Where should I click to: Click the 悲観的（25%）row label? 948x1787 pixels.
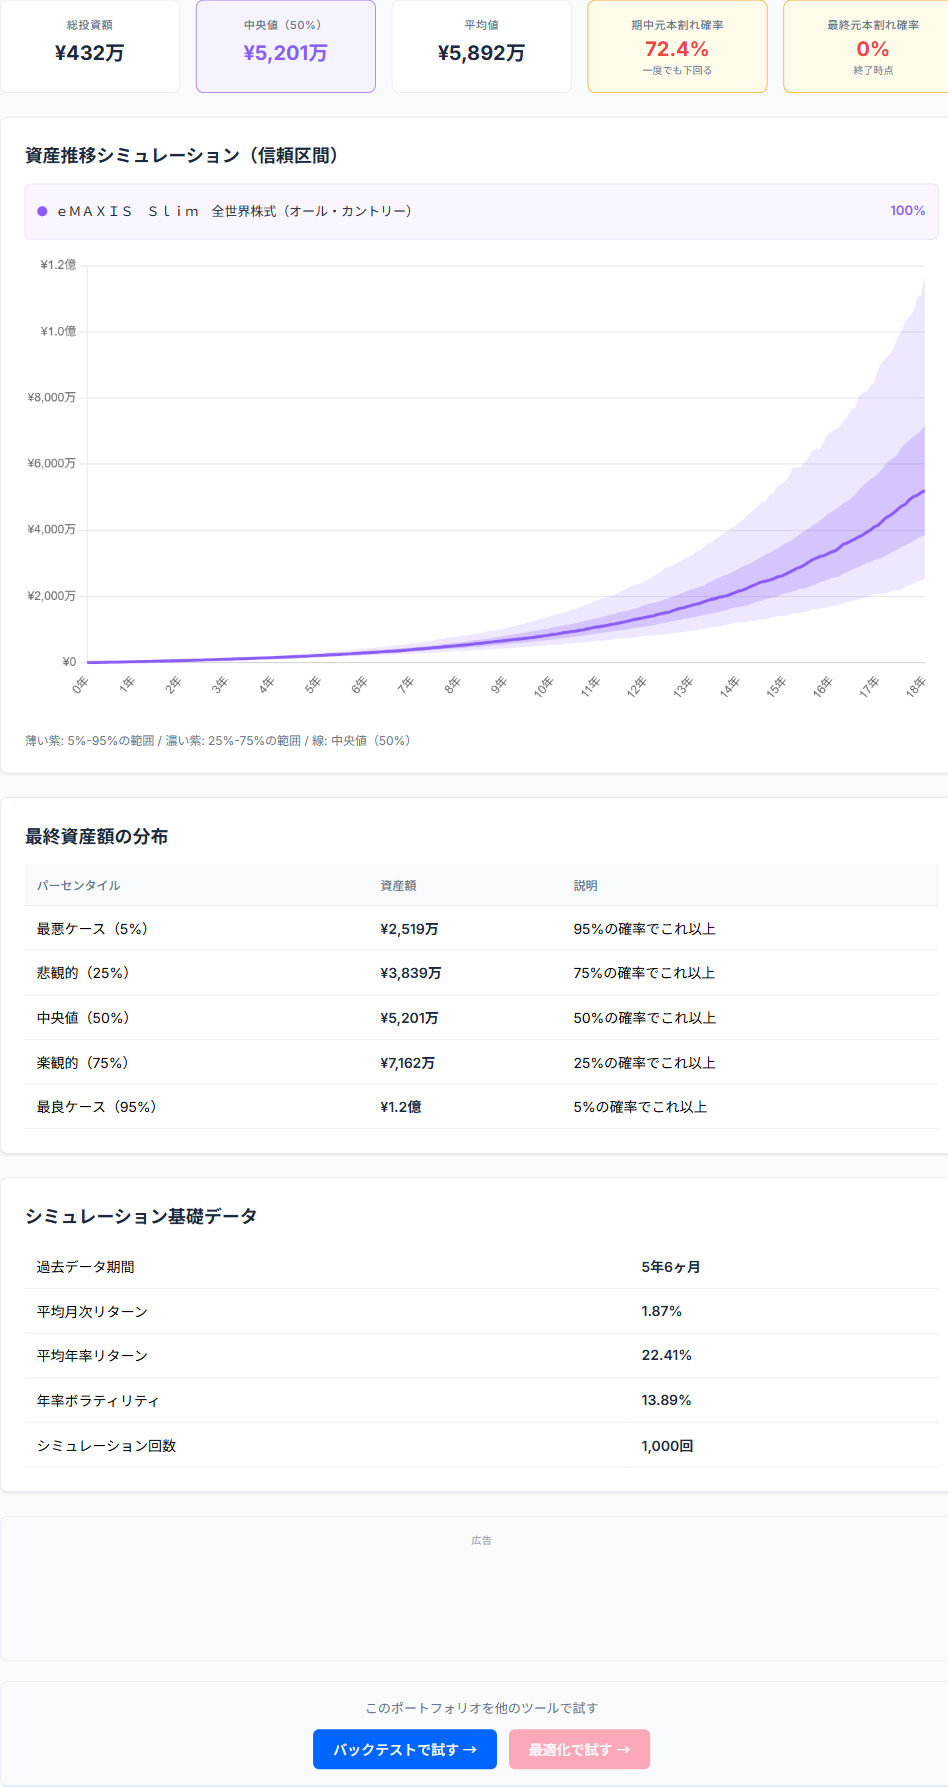point(83,972)
